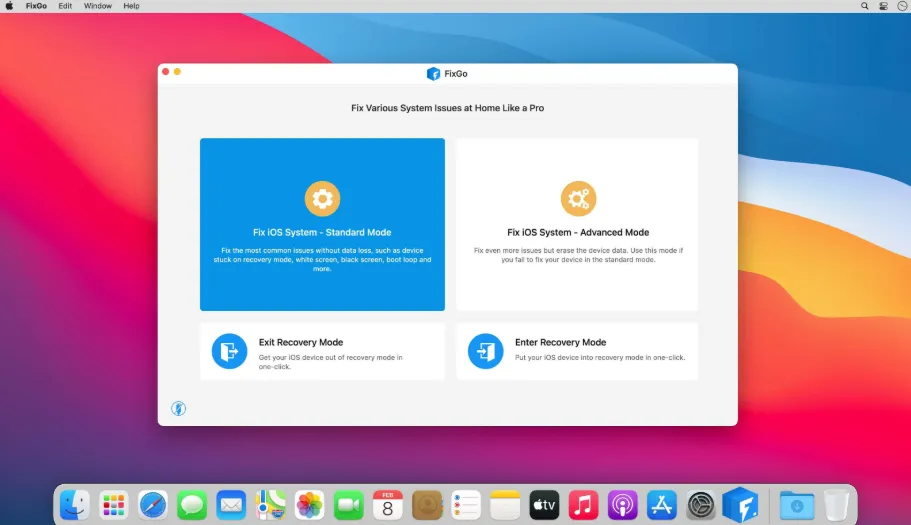The width and height of the screenshot is (911, 525).
Task: Open Podcasts from the Dock
Action: (x=623, y=505)
